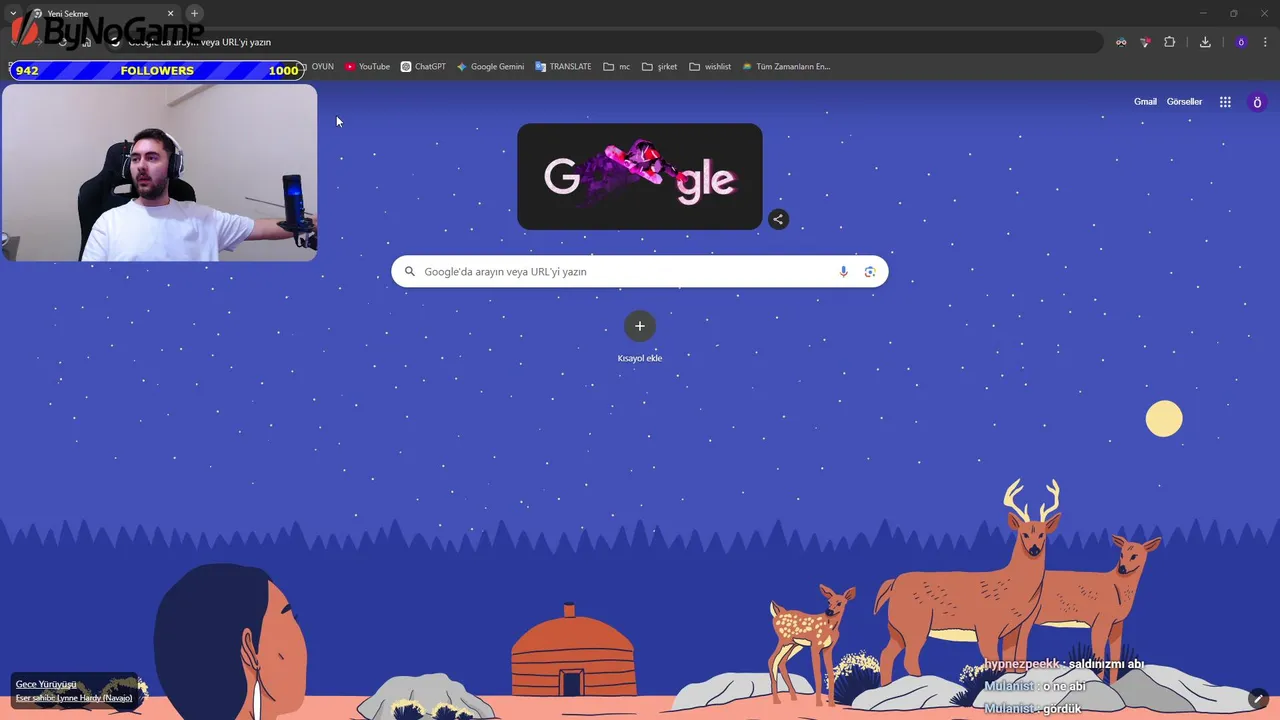This screenshot has height=720, width=1280.
Task: Minimize the browser window
Action: tap(1204, 13)
